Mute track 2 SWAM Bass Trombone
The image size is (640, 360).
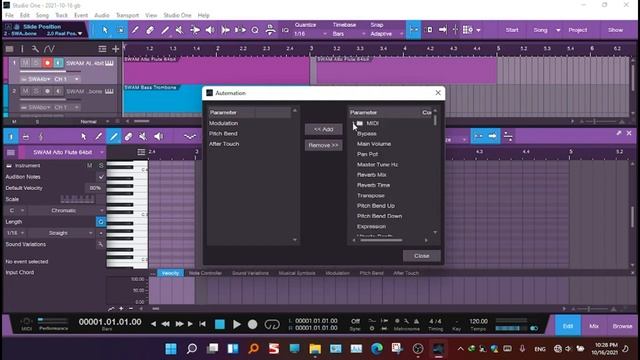(x=25, y=91)
